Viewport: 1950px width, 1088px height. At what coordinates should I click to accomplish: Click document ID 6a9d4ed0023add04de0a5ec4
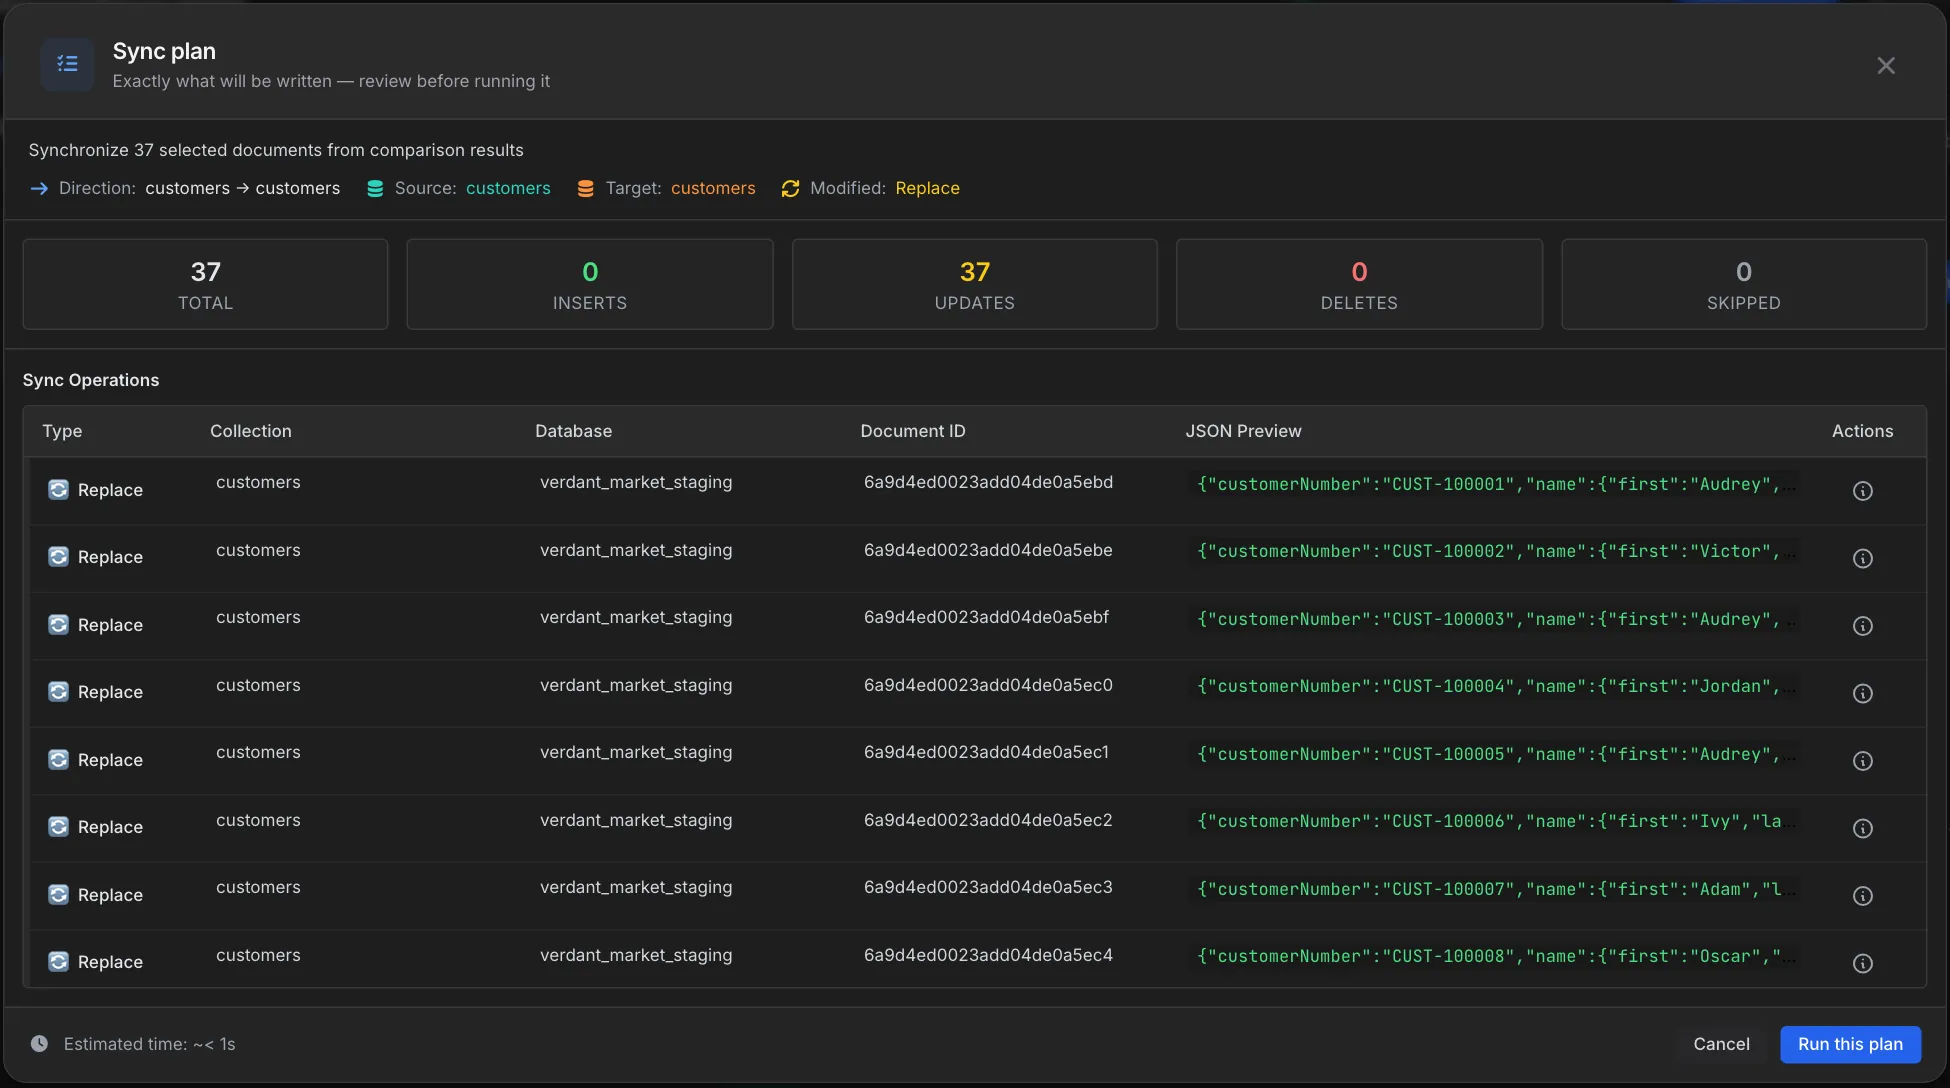tap(988, 955)
